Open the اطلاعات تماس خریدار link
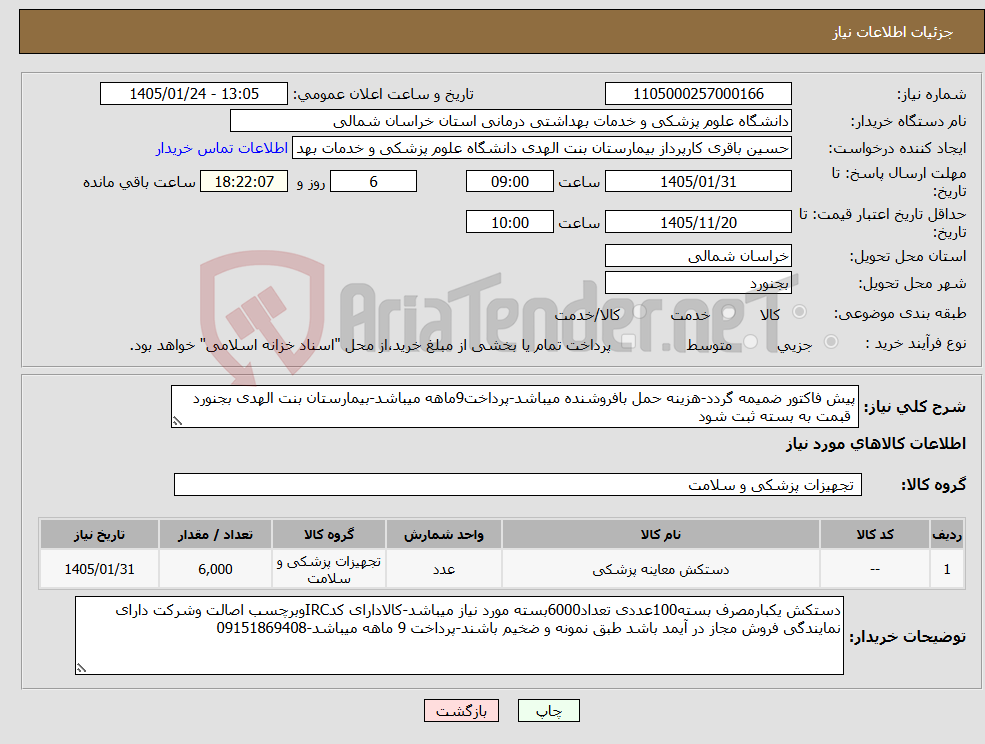The width and height of the screenshot is (985, 744). pyautogui.click(x=222, y=148)
